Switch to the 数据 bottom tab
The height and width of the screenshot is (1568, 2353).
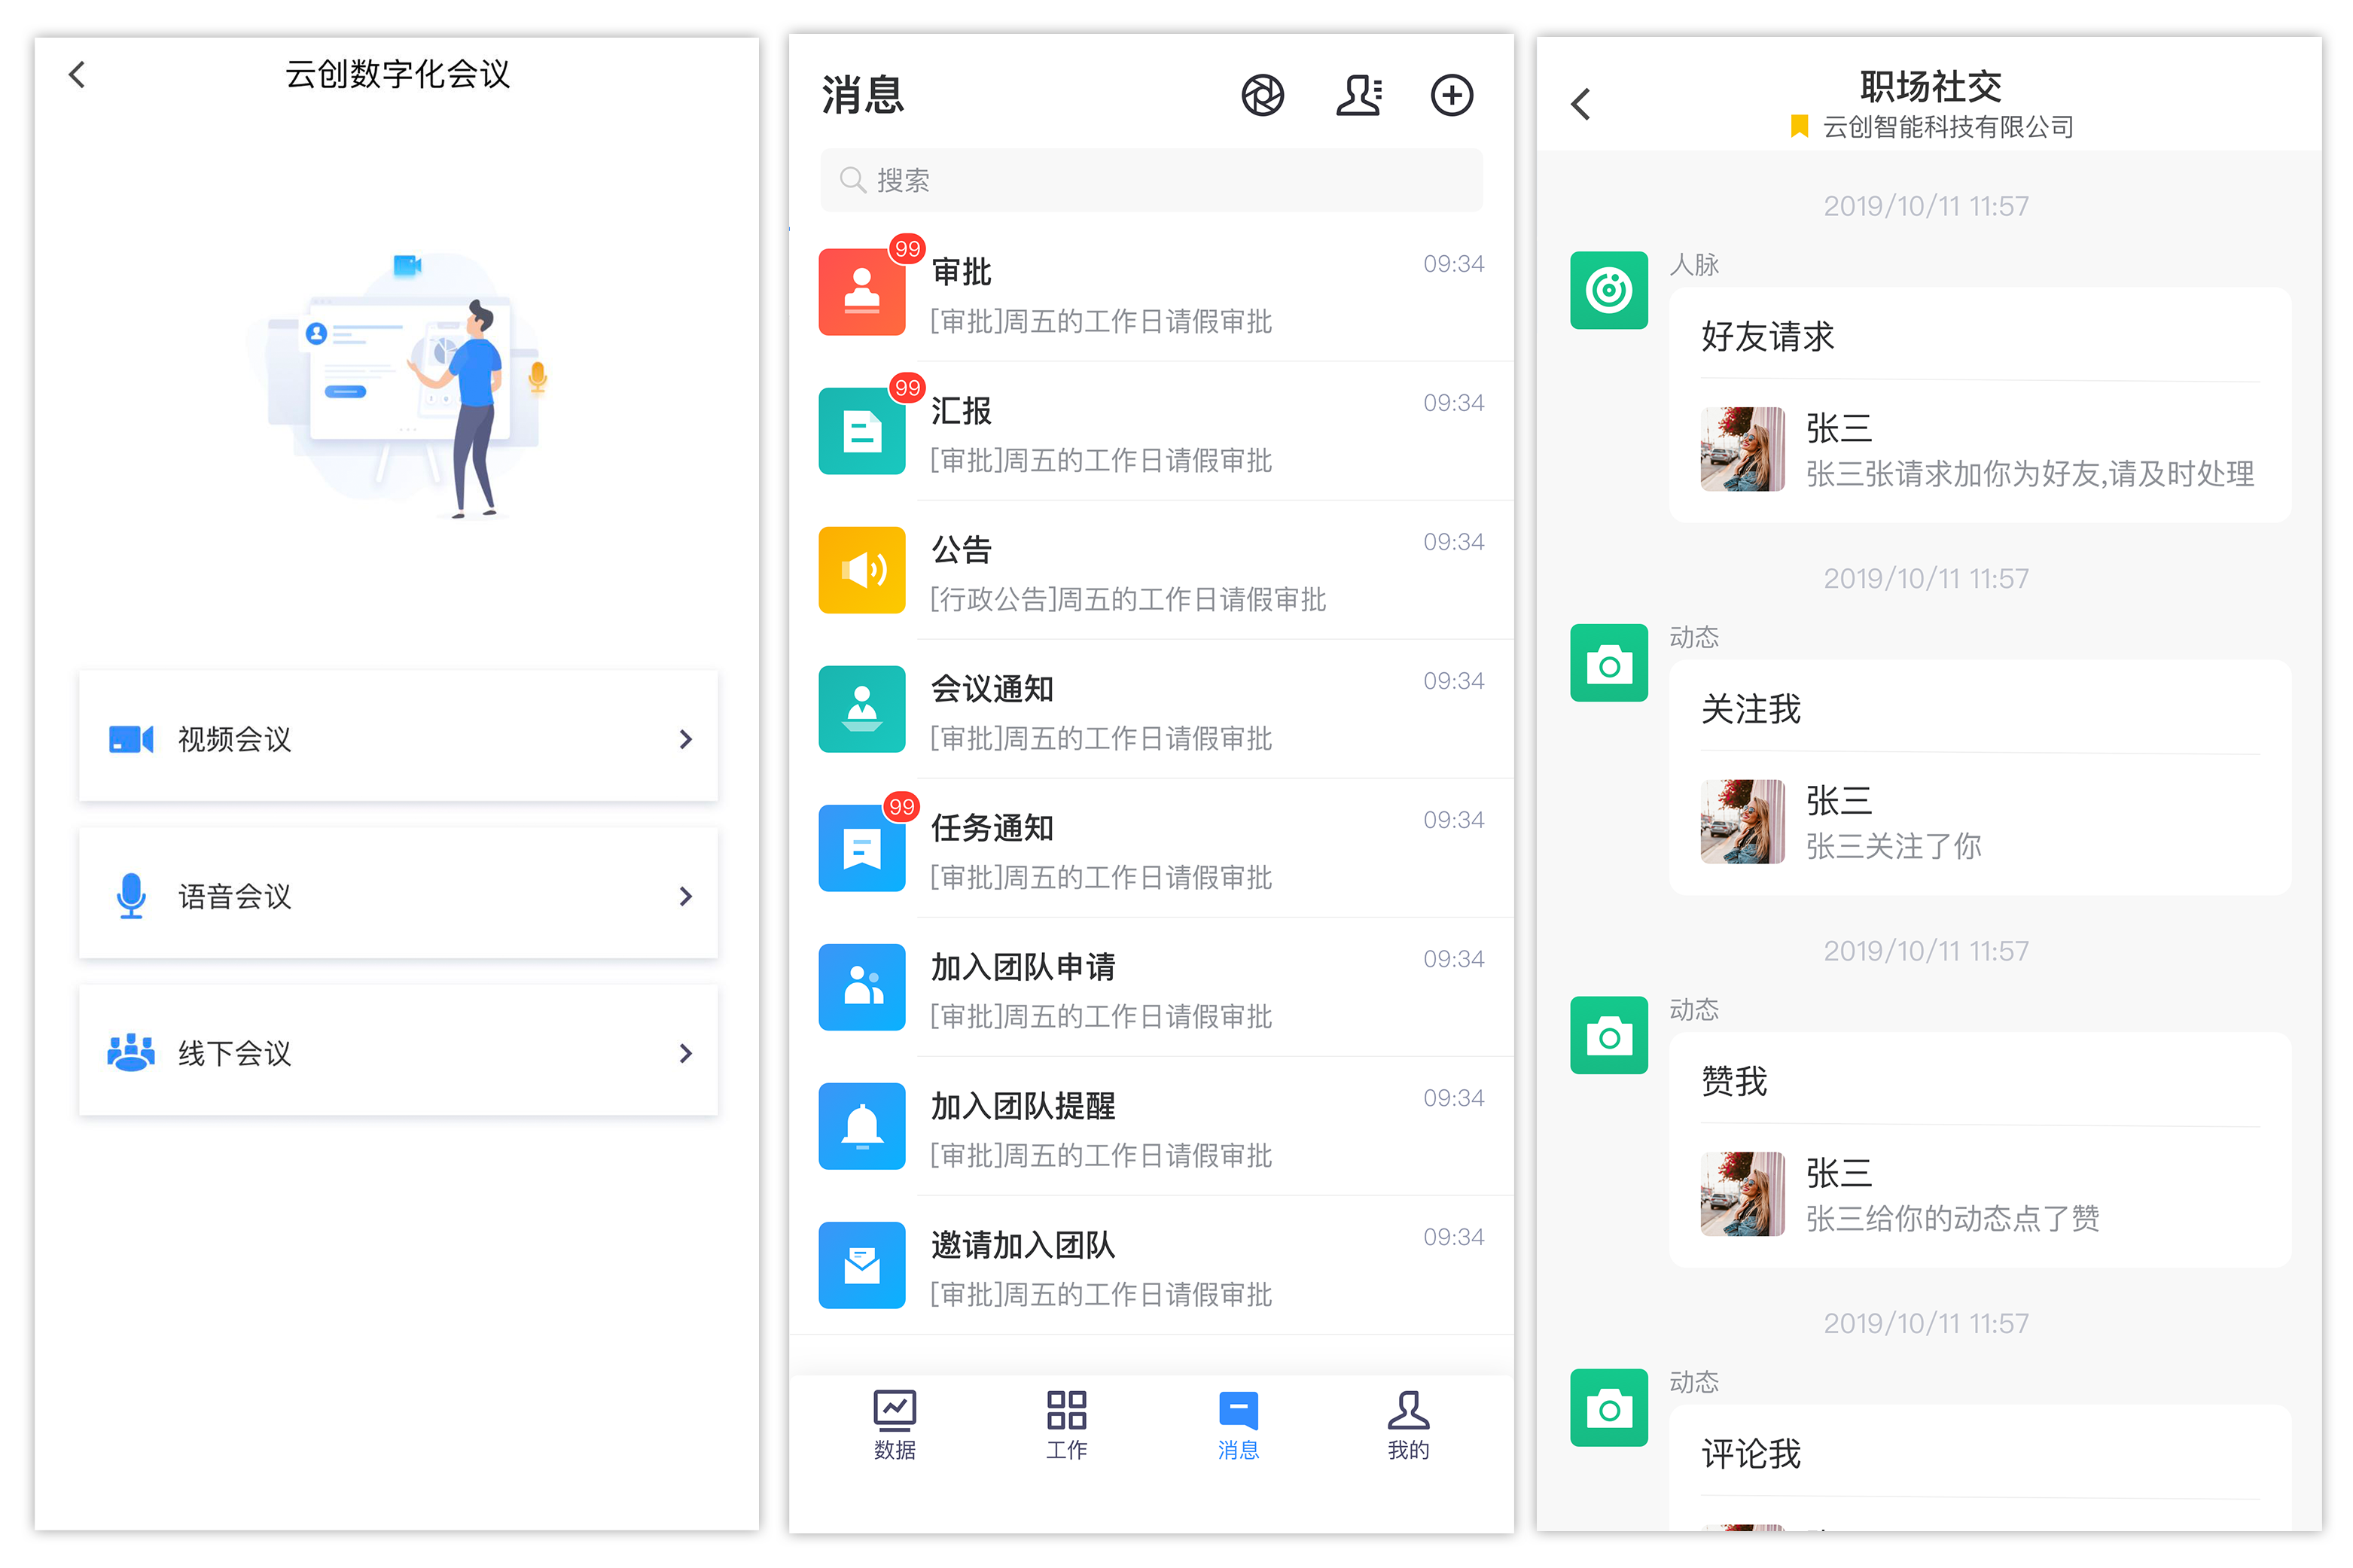(x=894, y=1425)
